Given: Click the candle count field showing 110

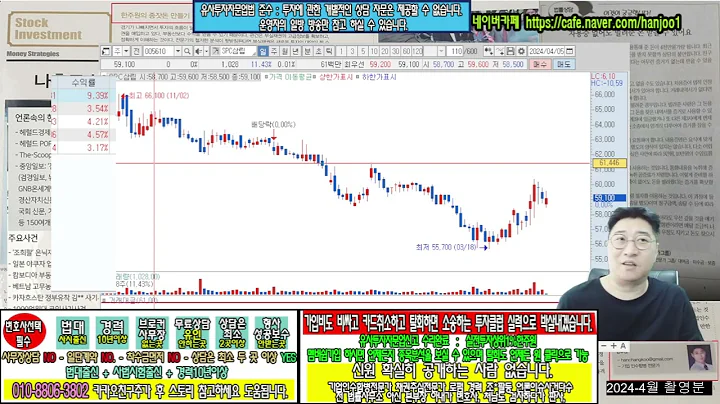Looking at the screenshot, I should (455, 51).
